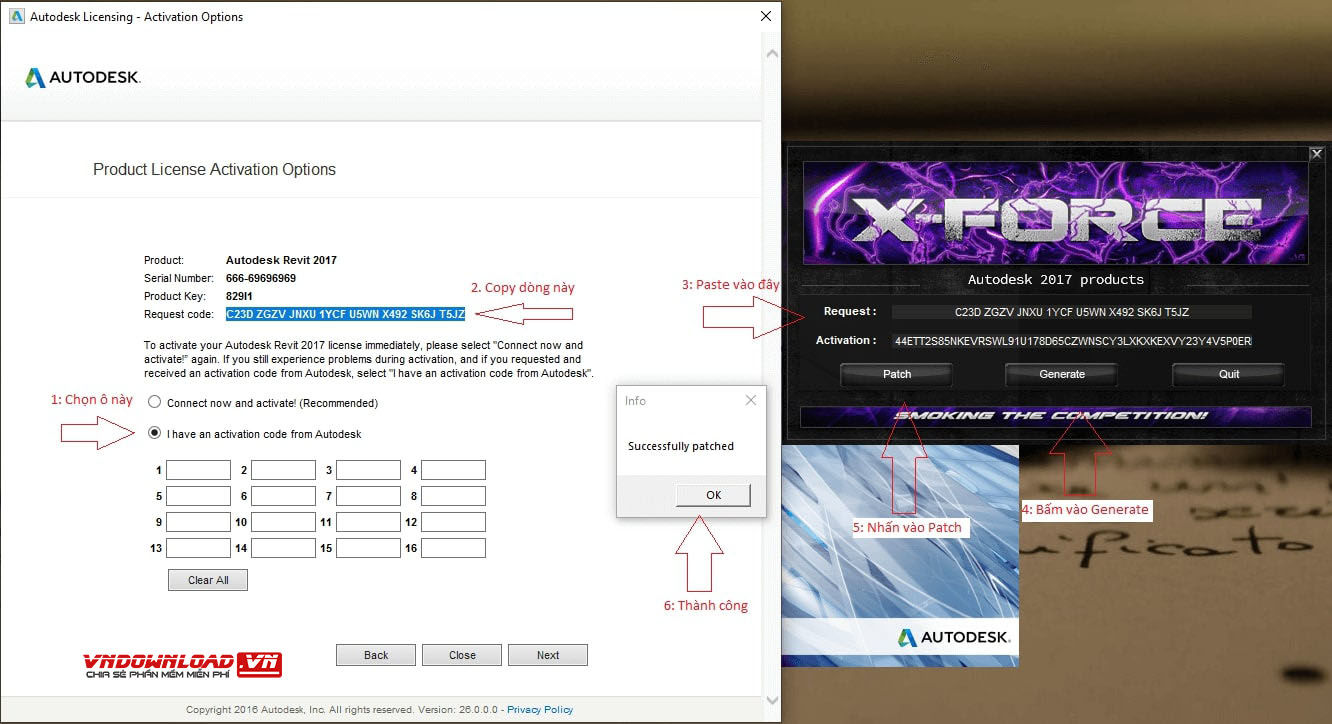Image resolution: width=1332 pixels, height=724 pixels.
Task: Click the Close button at the wizard bottom
Action: [x=462, y=655]
